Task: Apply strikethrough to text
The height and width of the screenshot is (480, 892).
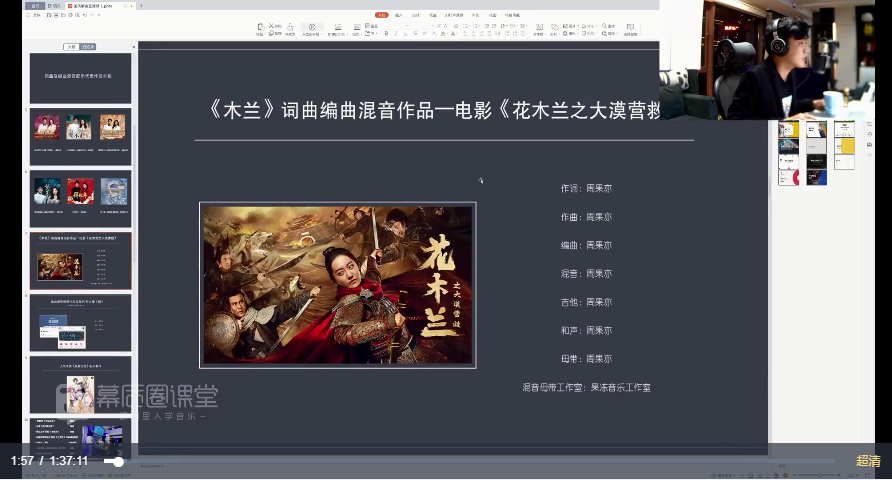Action: pos(415,33)
